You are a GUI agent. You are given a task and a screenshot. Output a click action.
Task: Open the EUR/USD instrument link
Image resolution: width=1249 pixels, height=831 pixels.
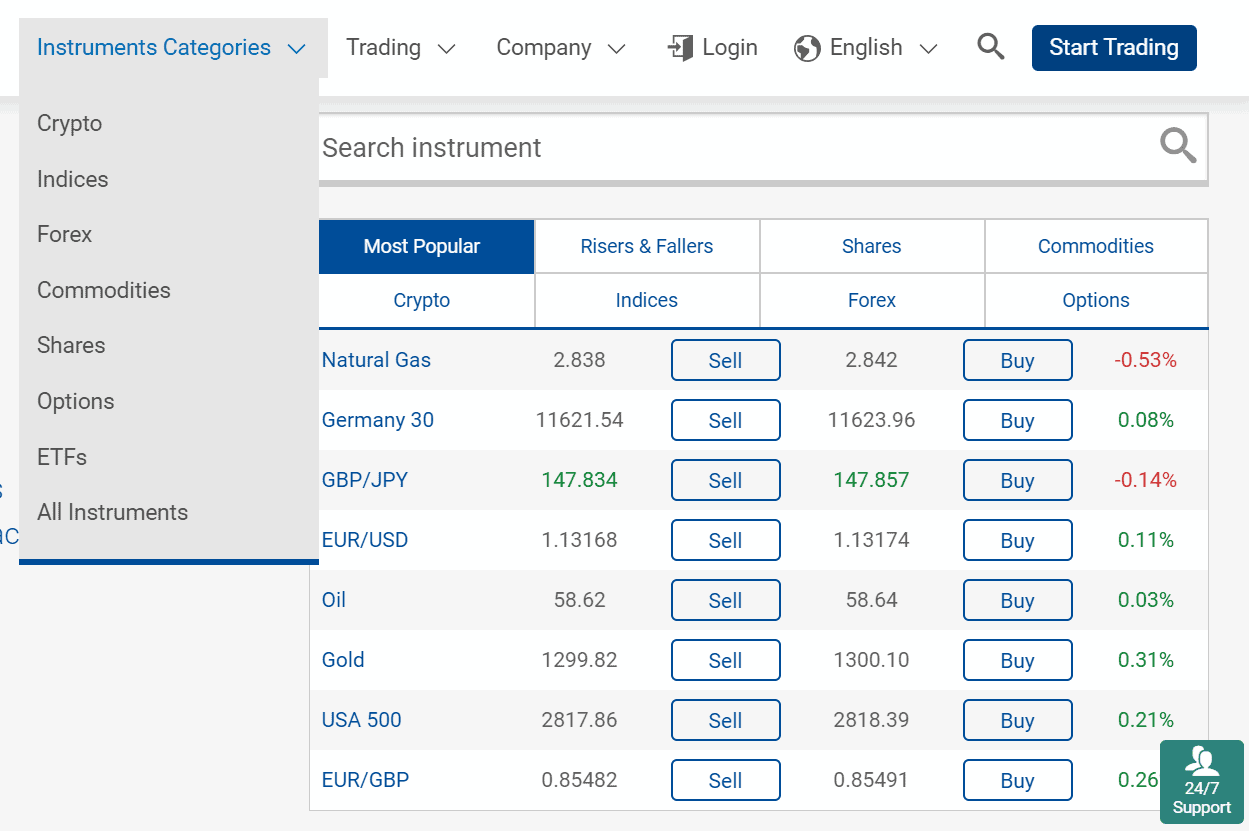[364, 540]
